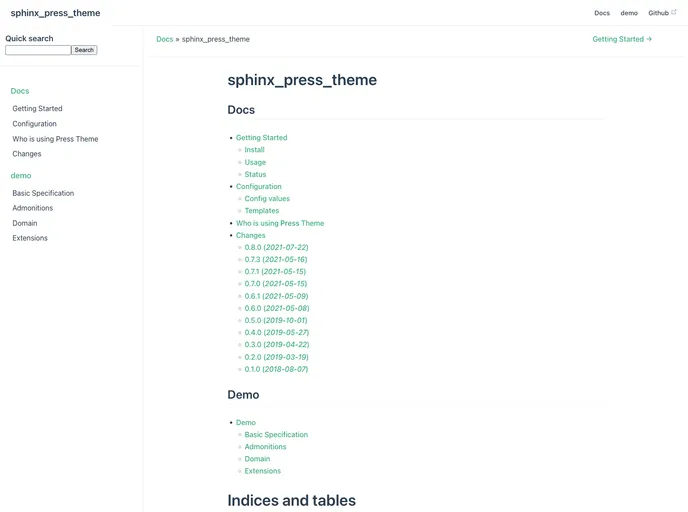Open Extensions in the sidebar
Viewport: 688px width, 512px height.
pyautogui.click(x=30, y=238)
